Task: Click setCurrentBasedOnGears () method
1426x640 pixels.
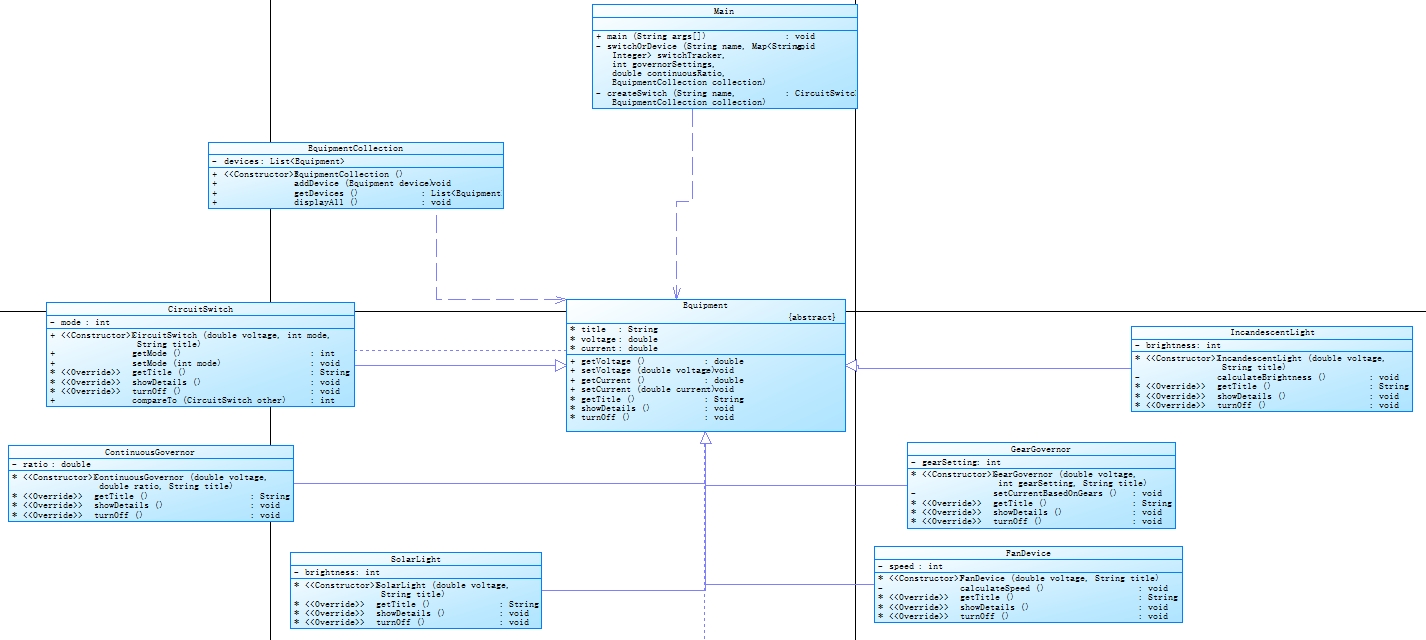Action: (1037, 493)
